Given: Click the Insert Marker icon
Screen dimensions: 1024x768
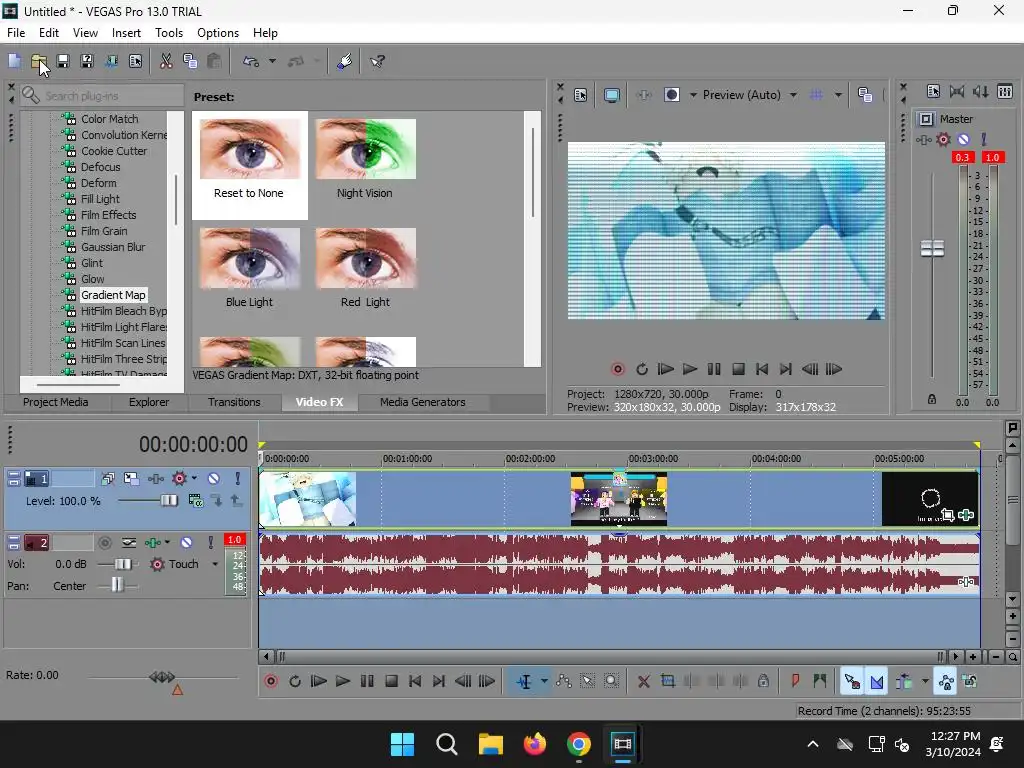Looking at the screenshot, I should (795, 682).
